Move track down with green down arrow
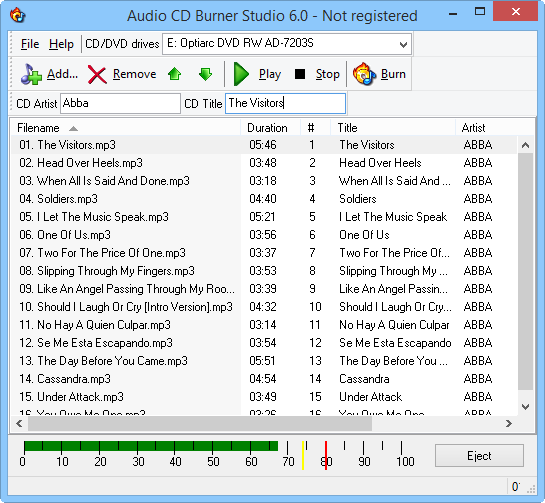 205,74
